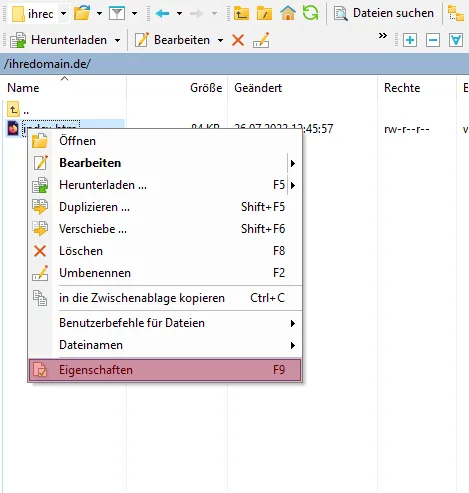Viewport: 469px width, 493px height.
Task: Sort by the Größe column header
Action: click(x=177, y=88)
